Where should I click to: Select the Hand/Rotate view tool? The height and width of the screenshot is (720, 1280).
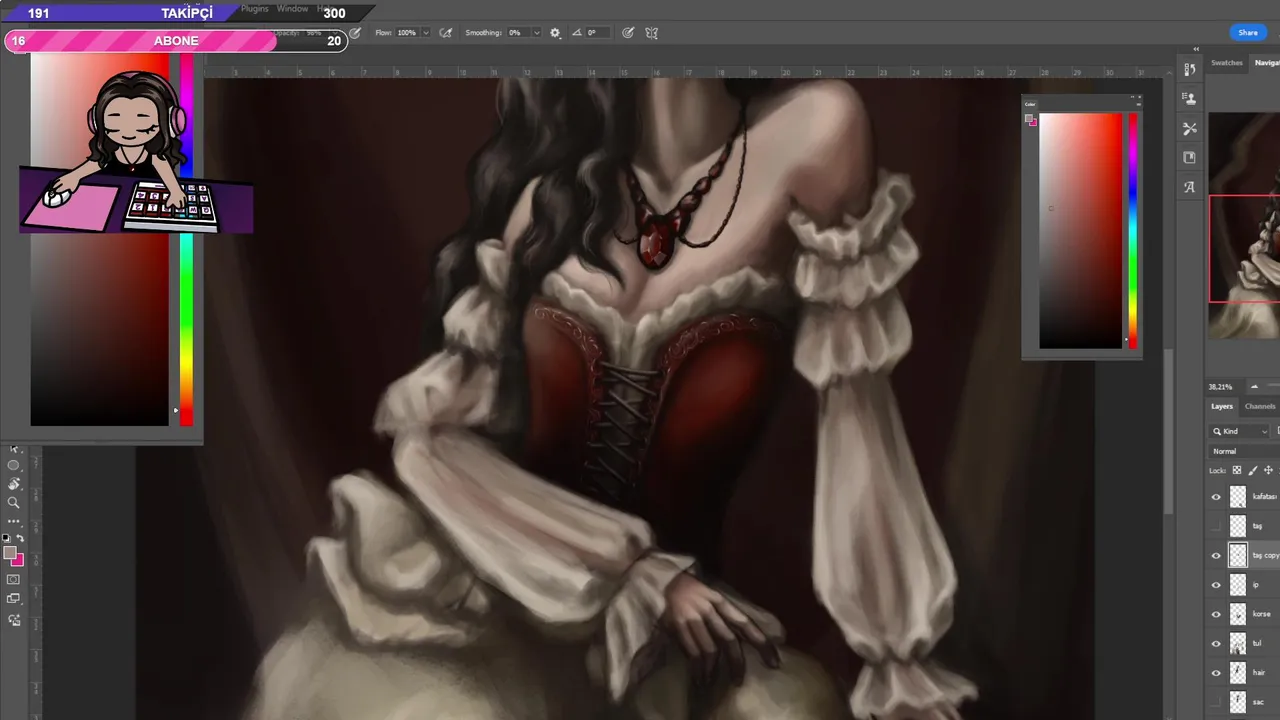[x=13, y=484]
